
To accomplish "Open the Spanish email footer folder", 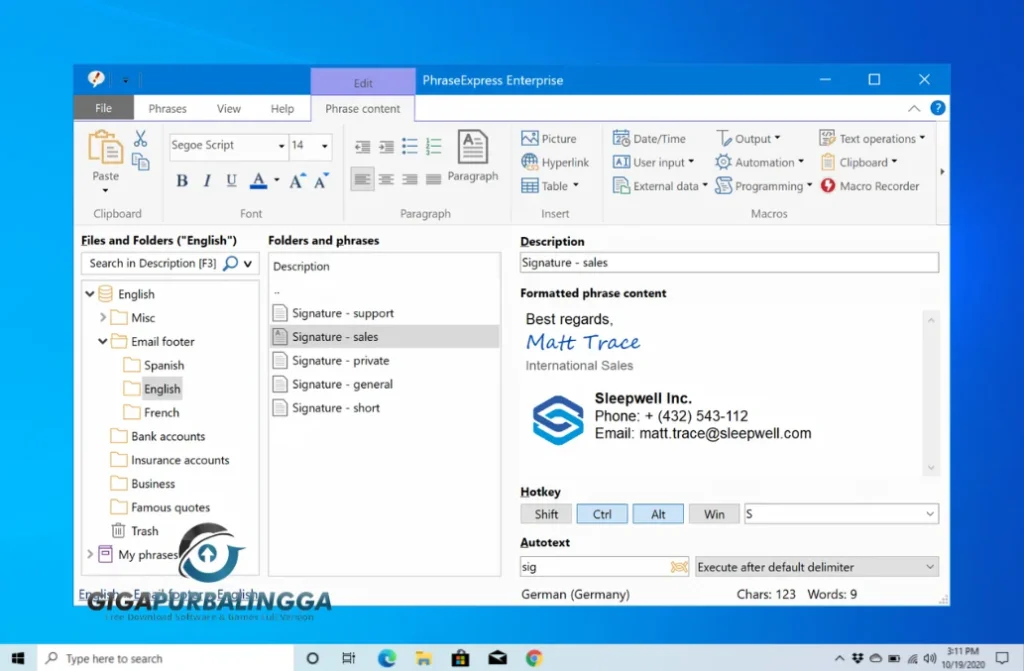I will pos(164,365).
